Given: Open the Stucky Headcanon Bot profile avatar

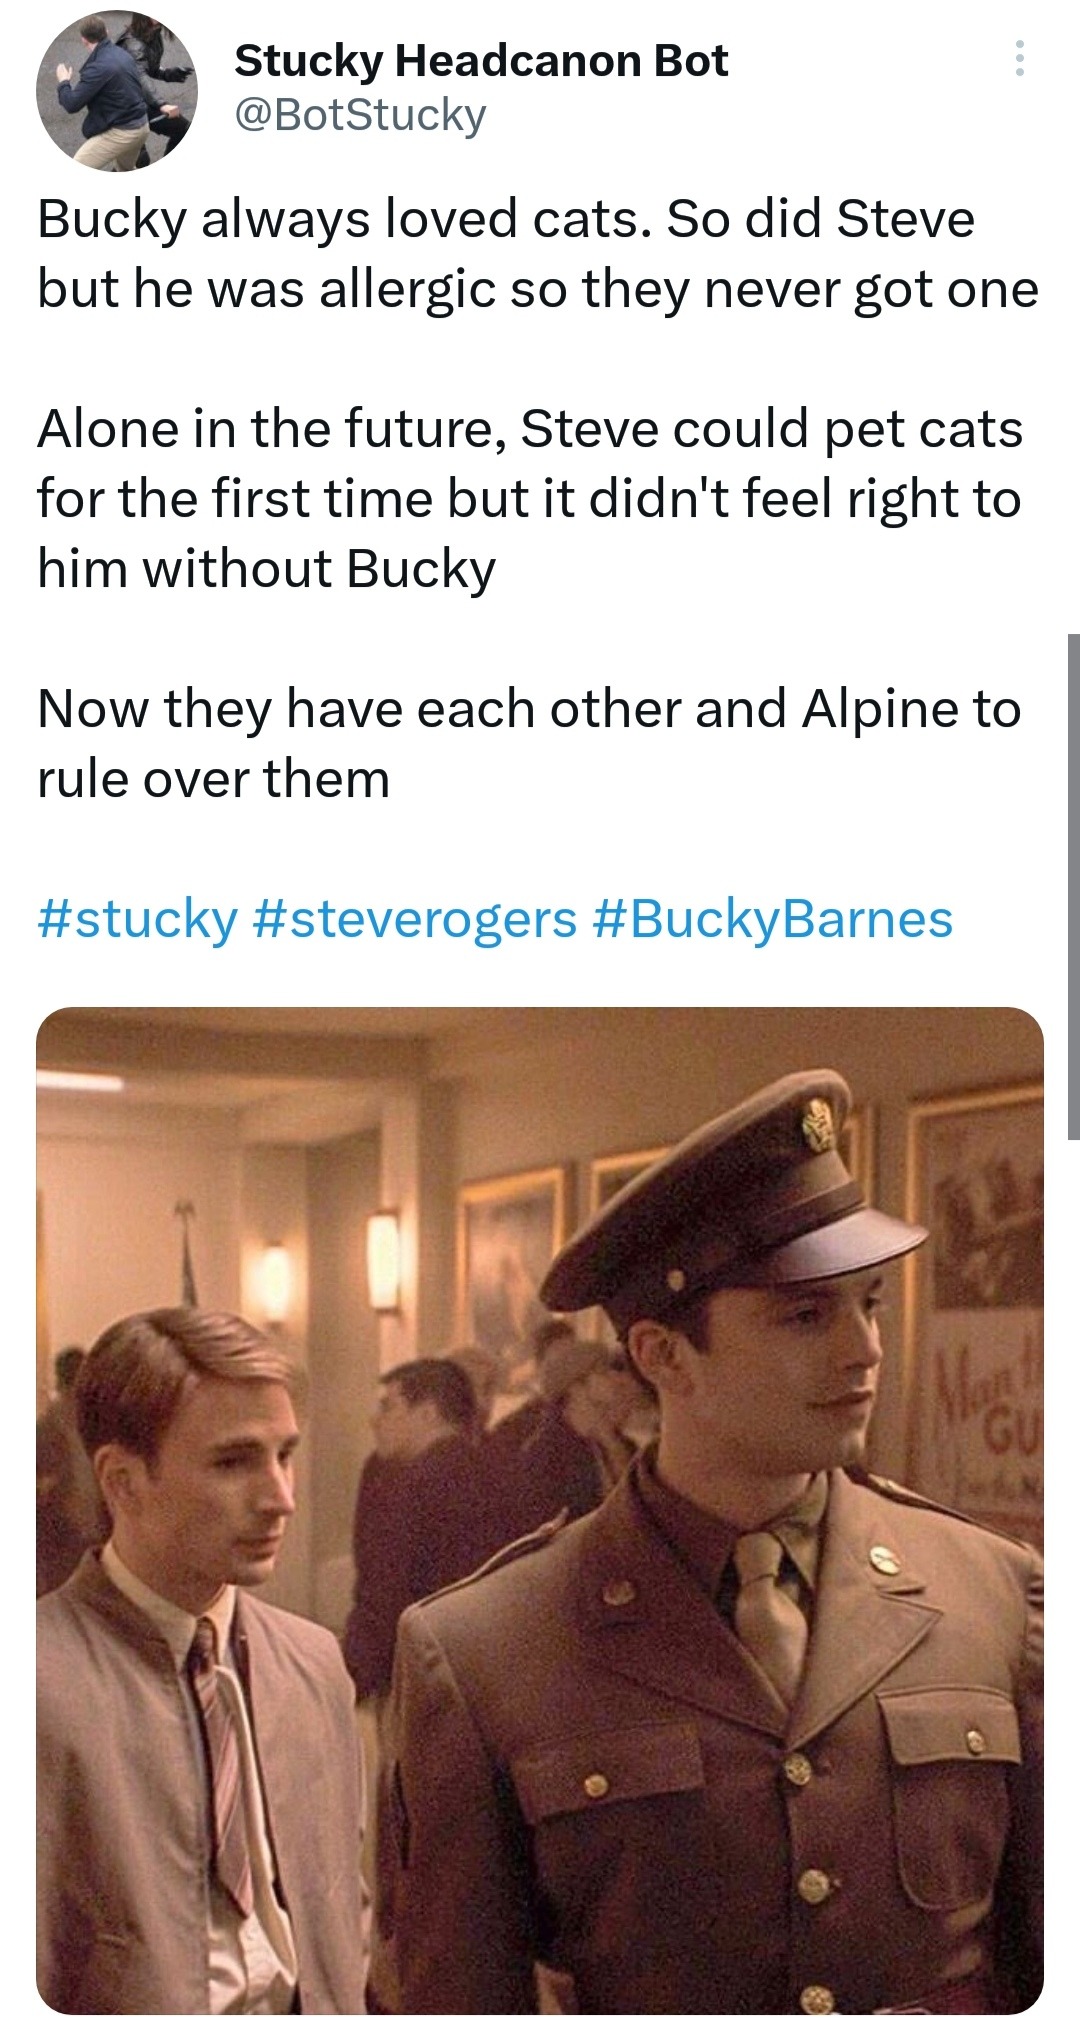Looking at the screenshot, I should click(x=117, y=91).
